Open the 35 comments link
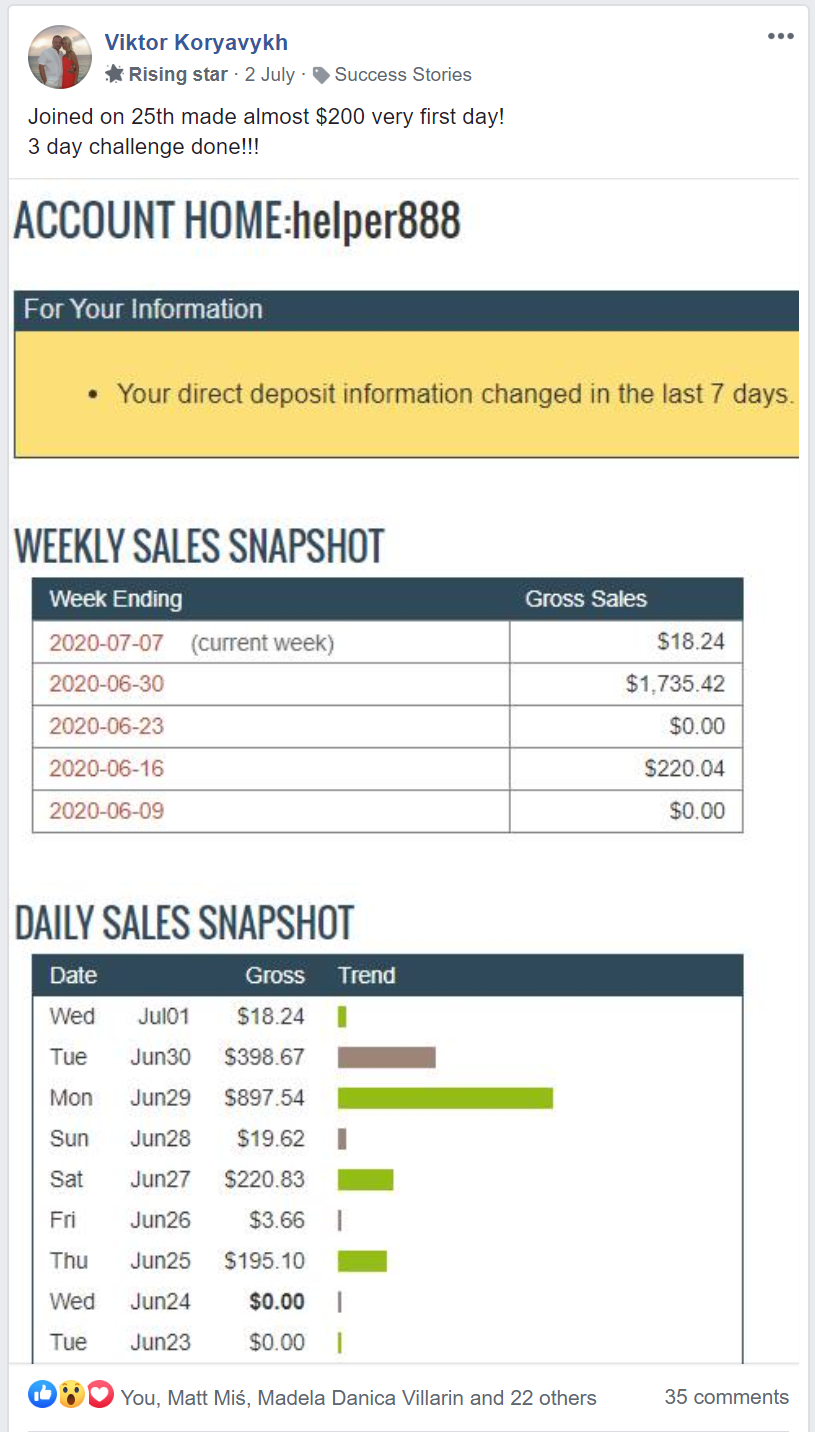The width and height of the screenshot is (815, 1432). coord(727,1397)
